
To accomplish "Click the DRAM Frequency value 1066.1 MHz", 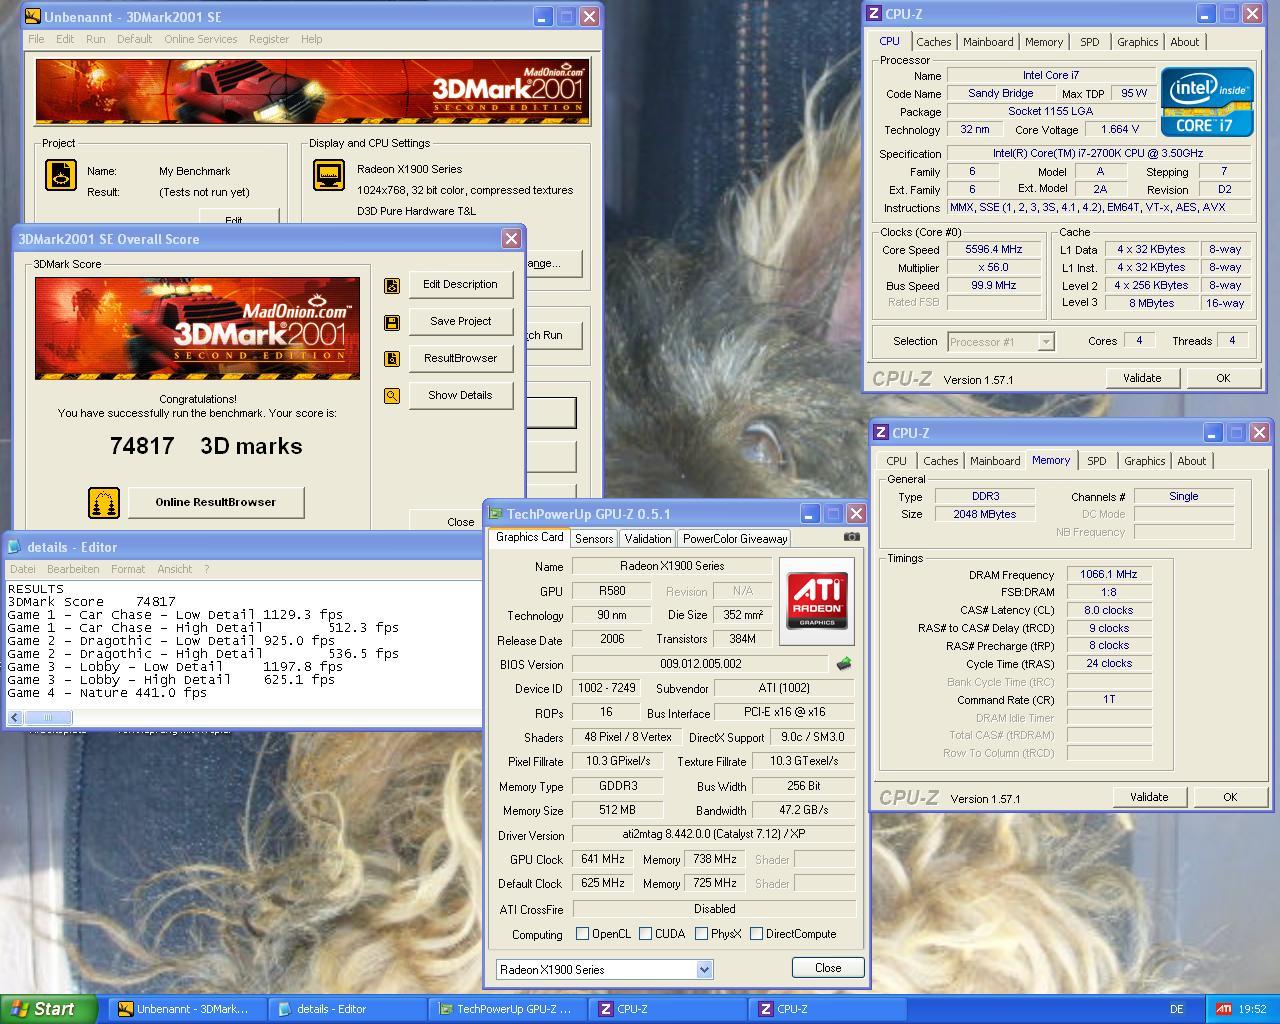I will pos(1109,575).
